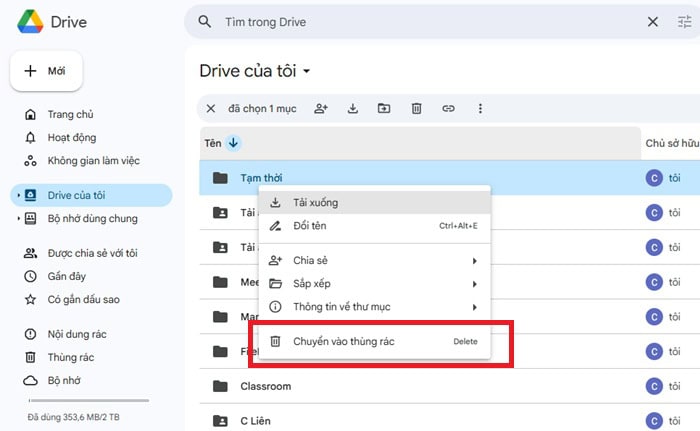Click the Mới button
The width and height of the screenshot is (700, 431).
coord(46,71)
